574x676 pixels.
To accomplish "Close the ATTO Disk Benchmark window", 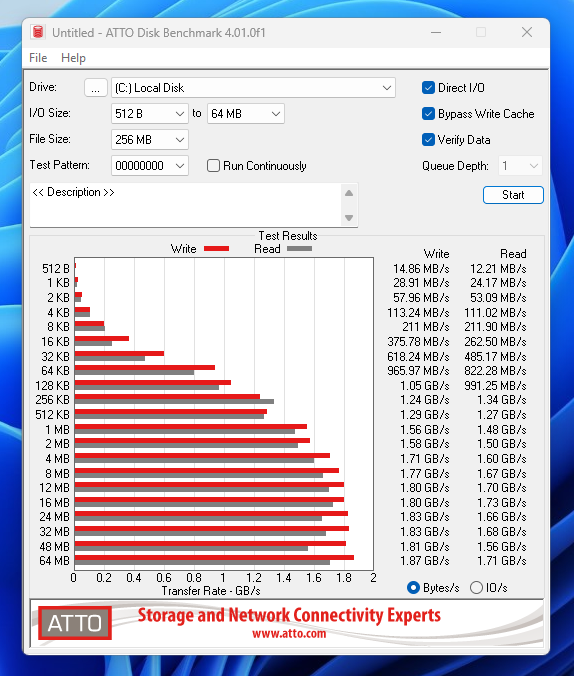I will pos(527,32).
